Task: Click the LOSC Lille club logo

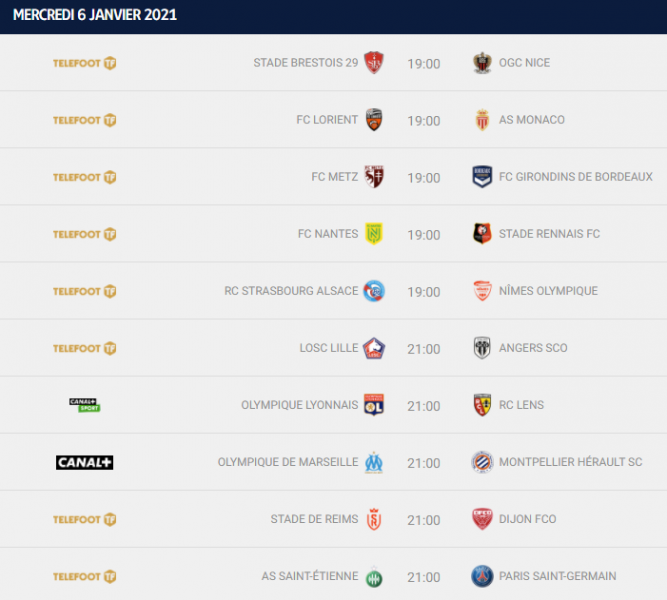Action: coord(374,348)
